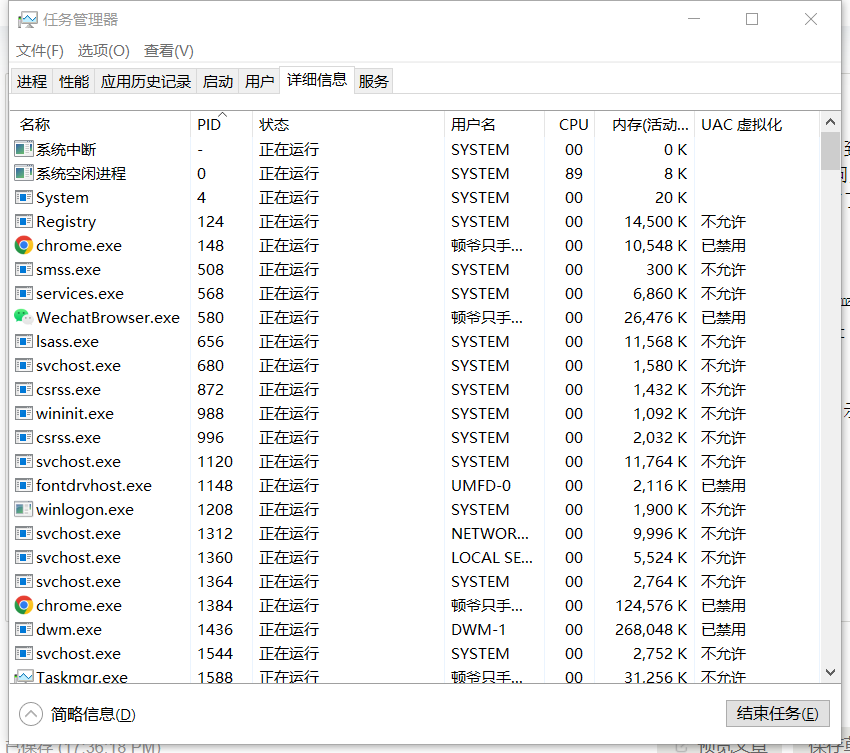Screen dimensions: 850x753
Task: Click csrss.exe icon with PID 996
Action: pyautogui.click(x=23, y=437)
